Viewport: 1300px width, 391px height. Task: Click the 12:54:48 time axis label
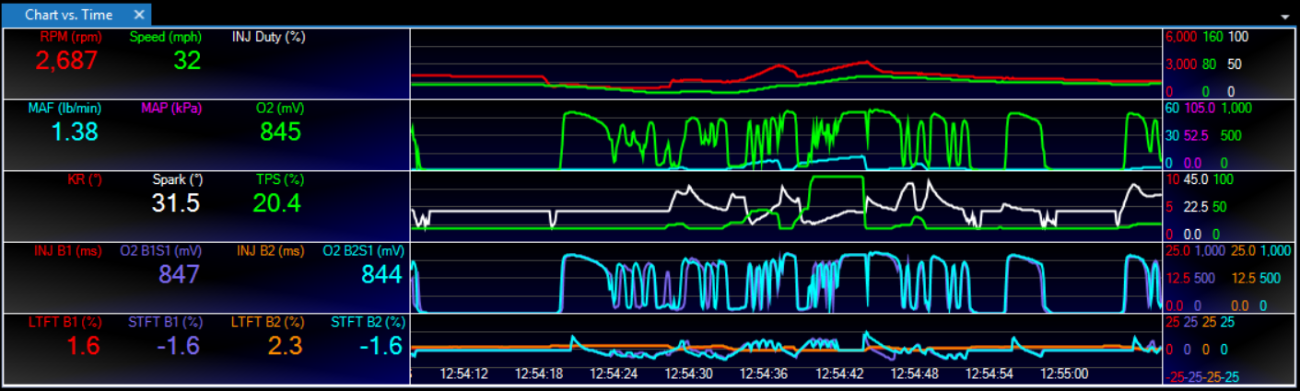click(x=915, y=373)
